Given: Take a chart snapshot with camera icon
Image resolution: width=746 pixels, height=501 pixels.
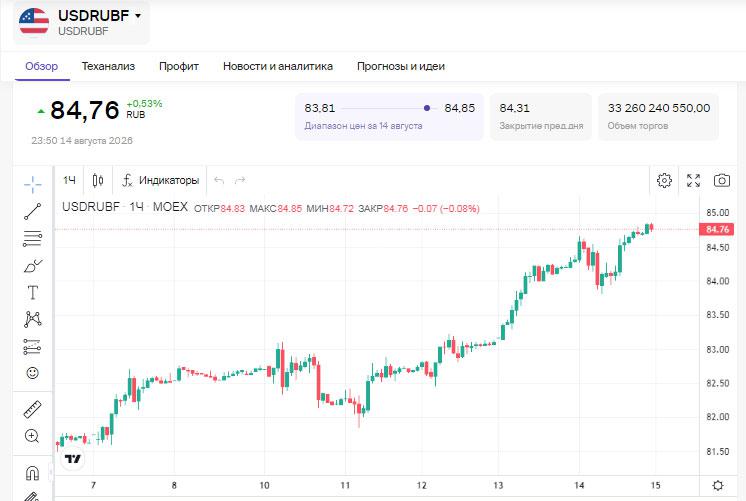Looking at the screenshot, I should pos(722,180).
